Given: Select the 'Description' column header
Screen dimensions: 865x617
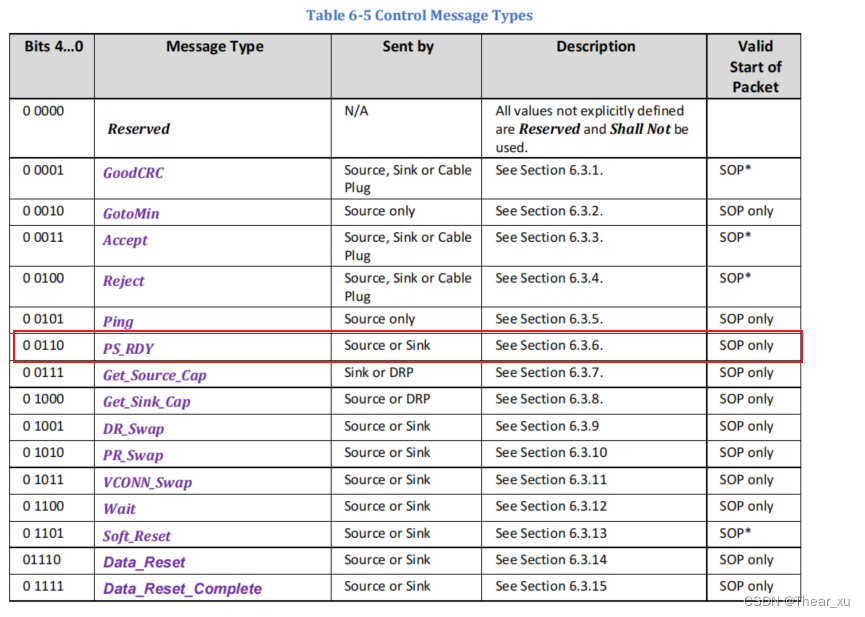Looking at the screenshot, I should click(x=595, y=47).
